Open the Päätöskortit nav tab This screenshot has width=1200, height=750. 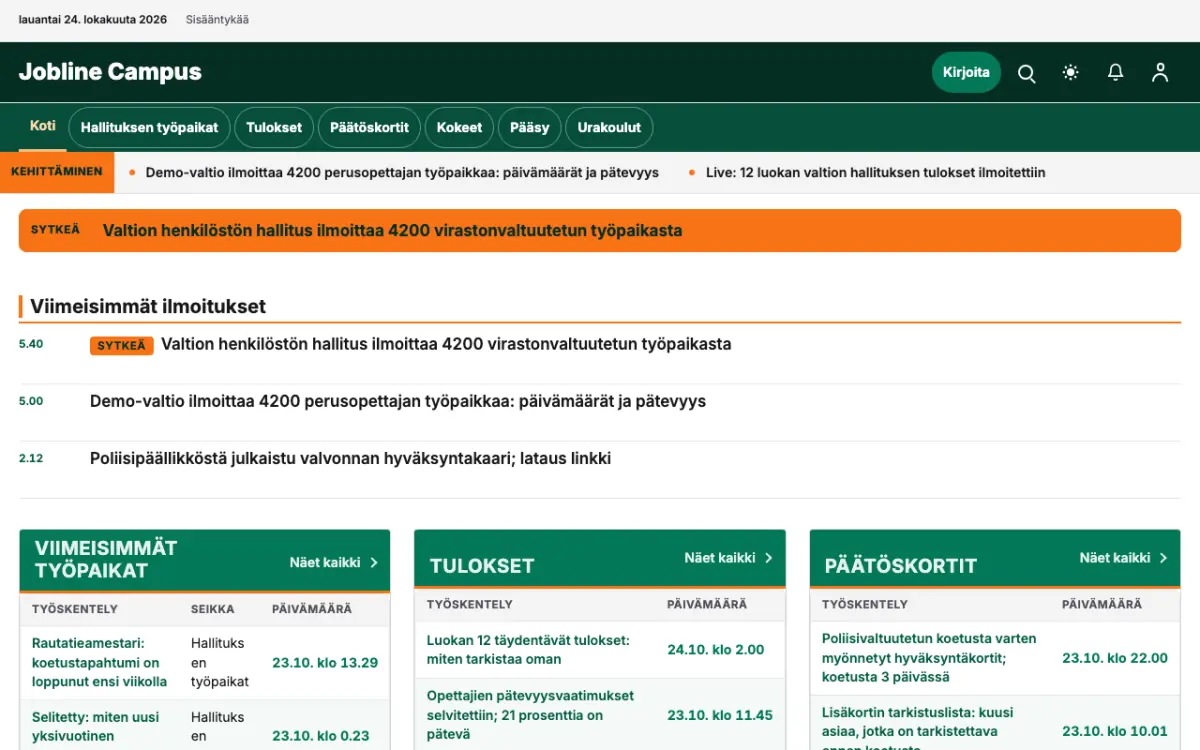[370, 128]
